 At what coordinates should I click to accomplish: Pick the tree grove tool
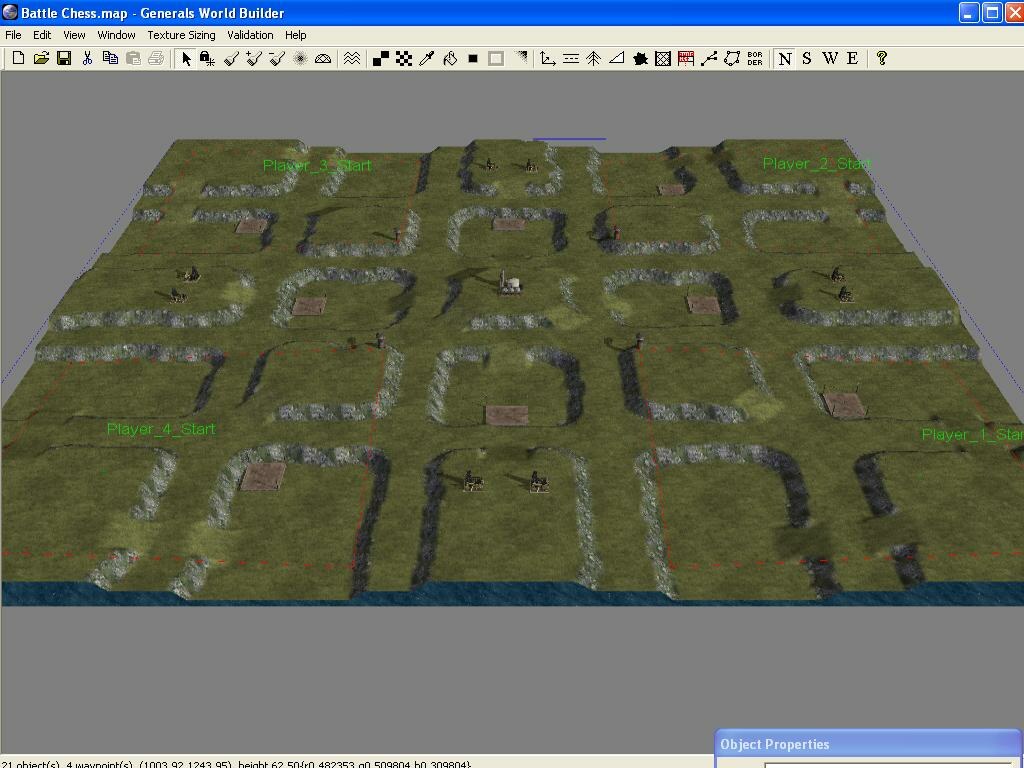594,59
